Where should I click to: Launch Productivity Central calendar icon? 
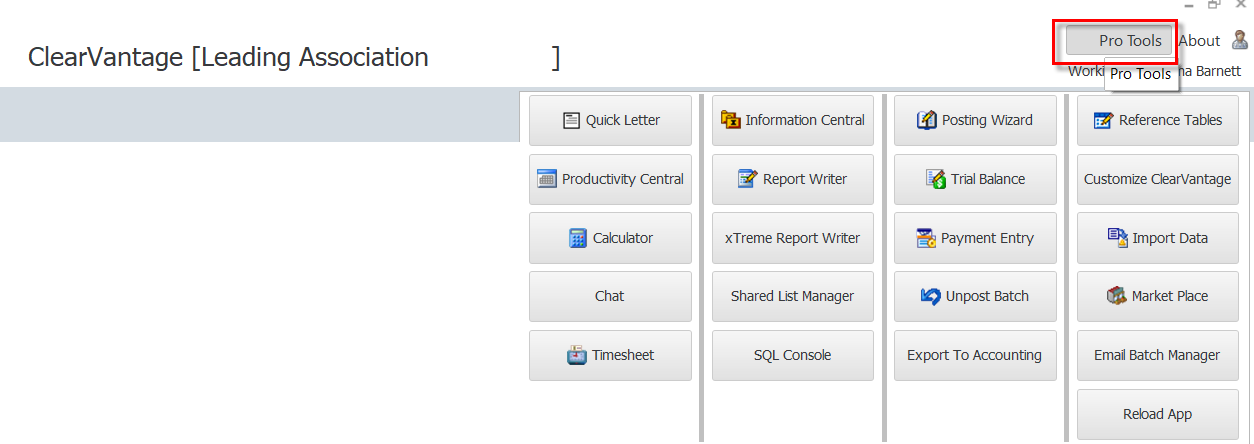(547, 179)
